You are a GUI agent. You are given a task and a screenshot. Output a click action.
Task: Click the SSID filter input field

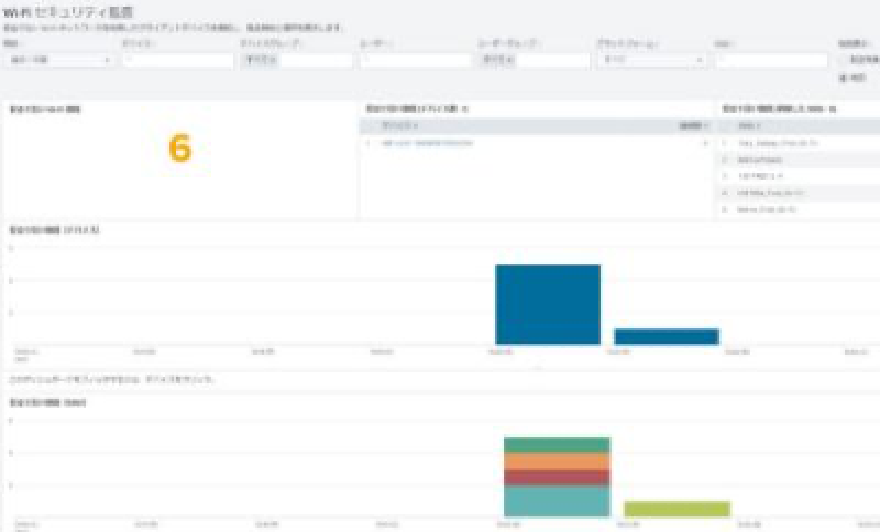769,61
